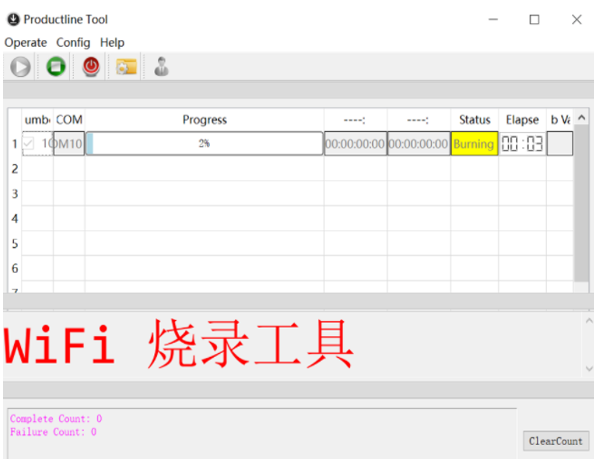Open the Config menu
Image resolution: width=597 pixels, height=462 pixels.
(73, 42)
